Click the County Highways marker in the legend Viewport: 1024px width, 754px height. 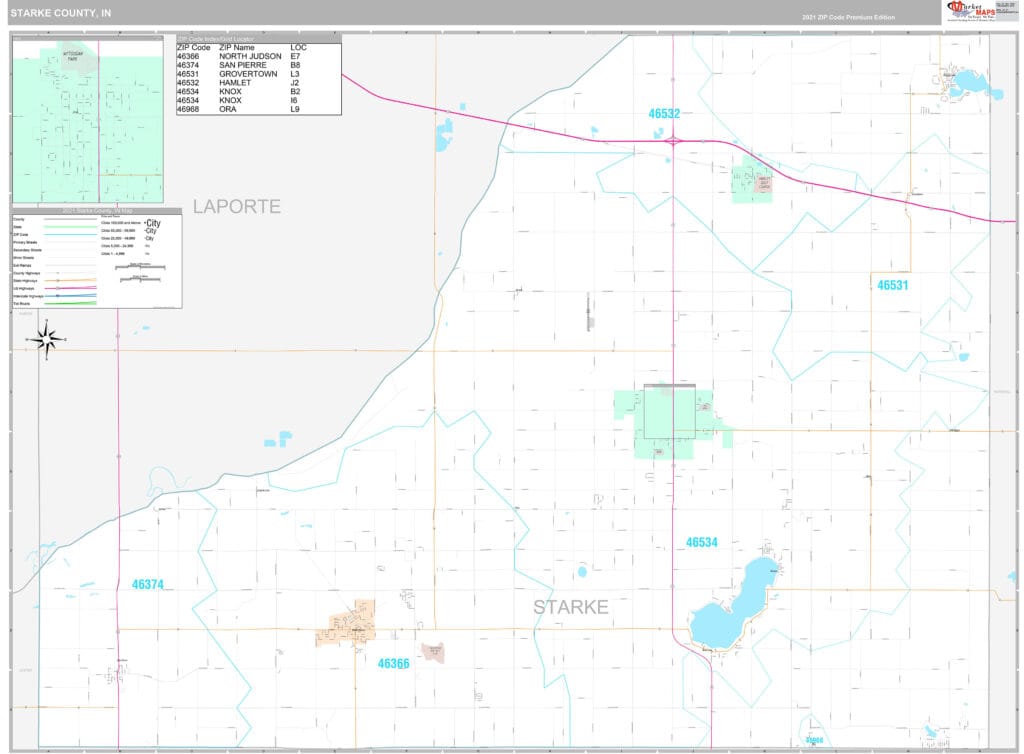[x=57, y=273]
